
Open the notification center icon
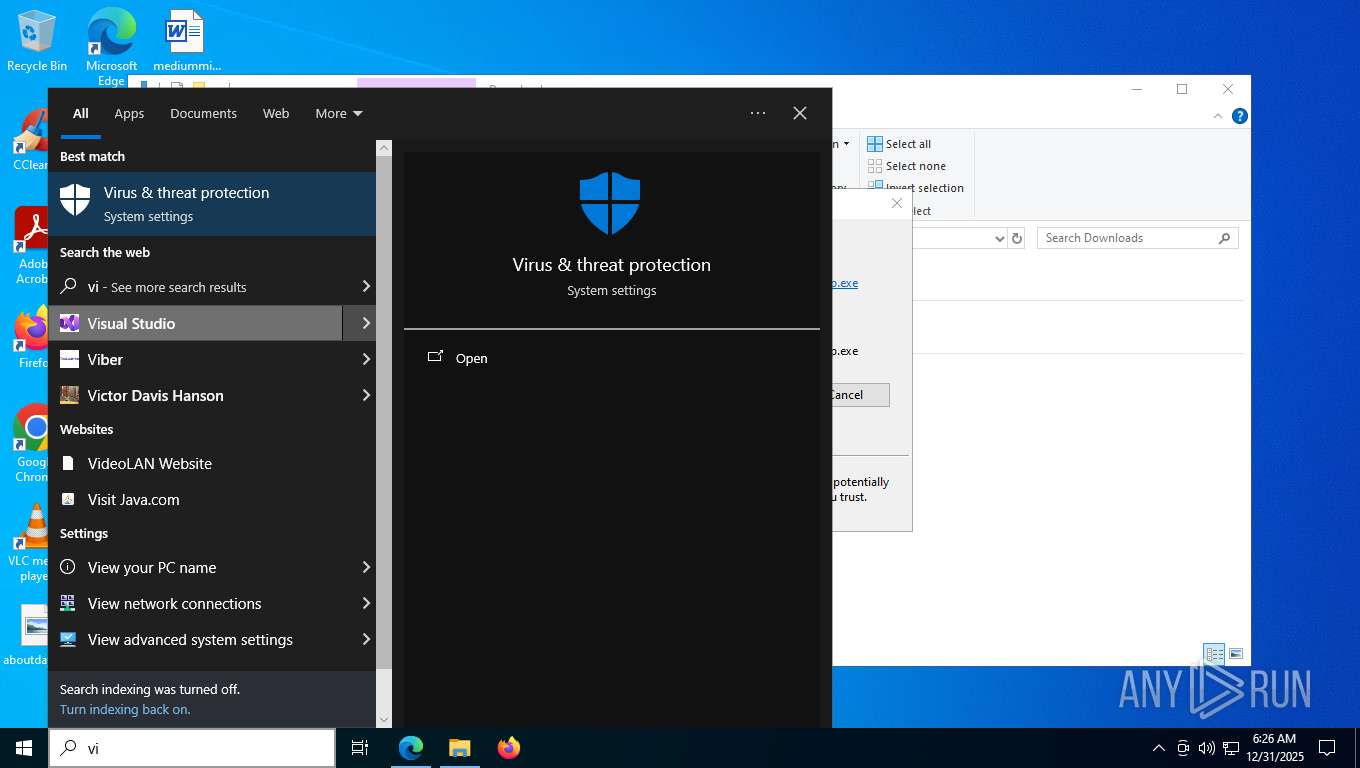pyautogui.click(x=1327, y=748)
